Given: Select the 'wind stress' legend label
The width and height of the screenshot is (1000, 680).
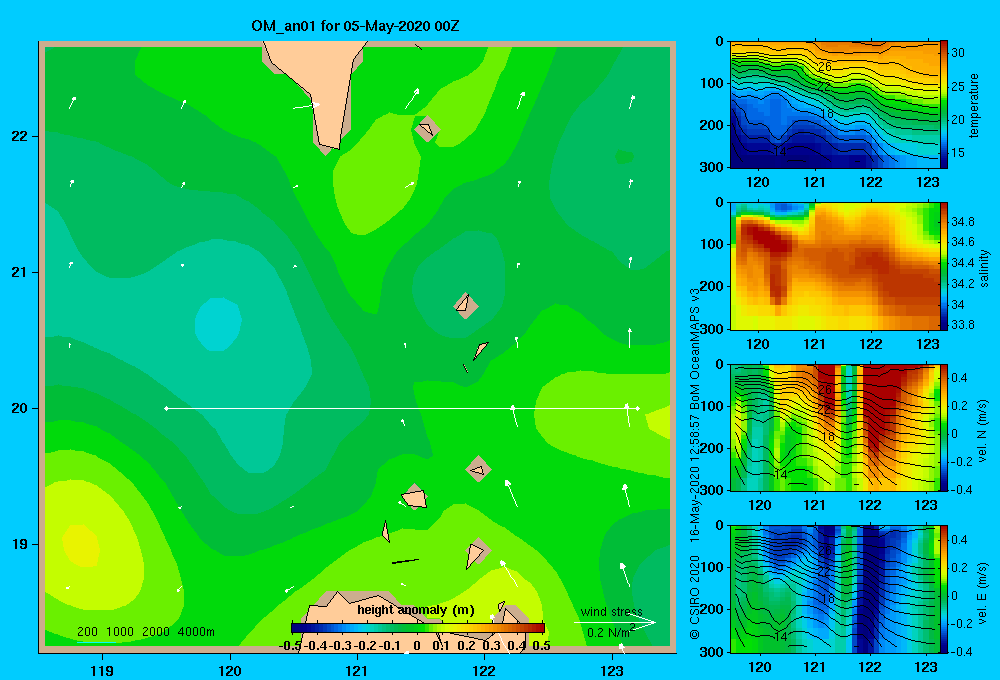Looking at the screenshot, I should tap(612, 612).
